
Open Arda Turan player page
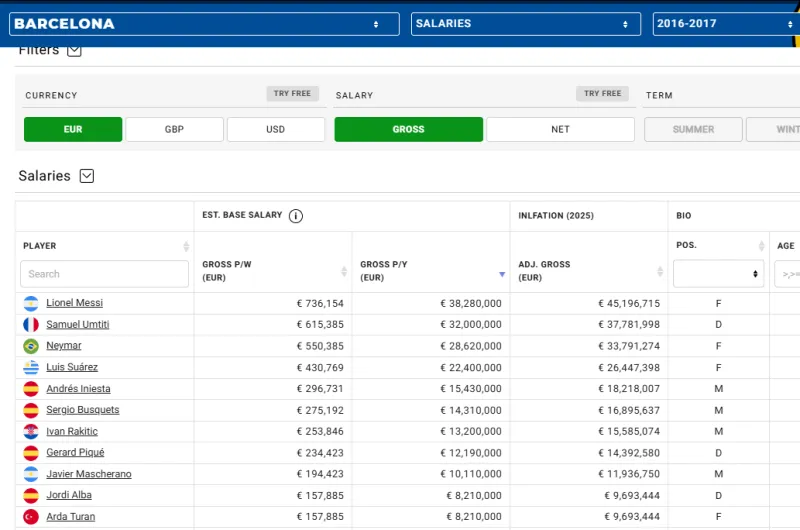pyautogui.click(x=70, y=517)
